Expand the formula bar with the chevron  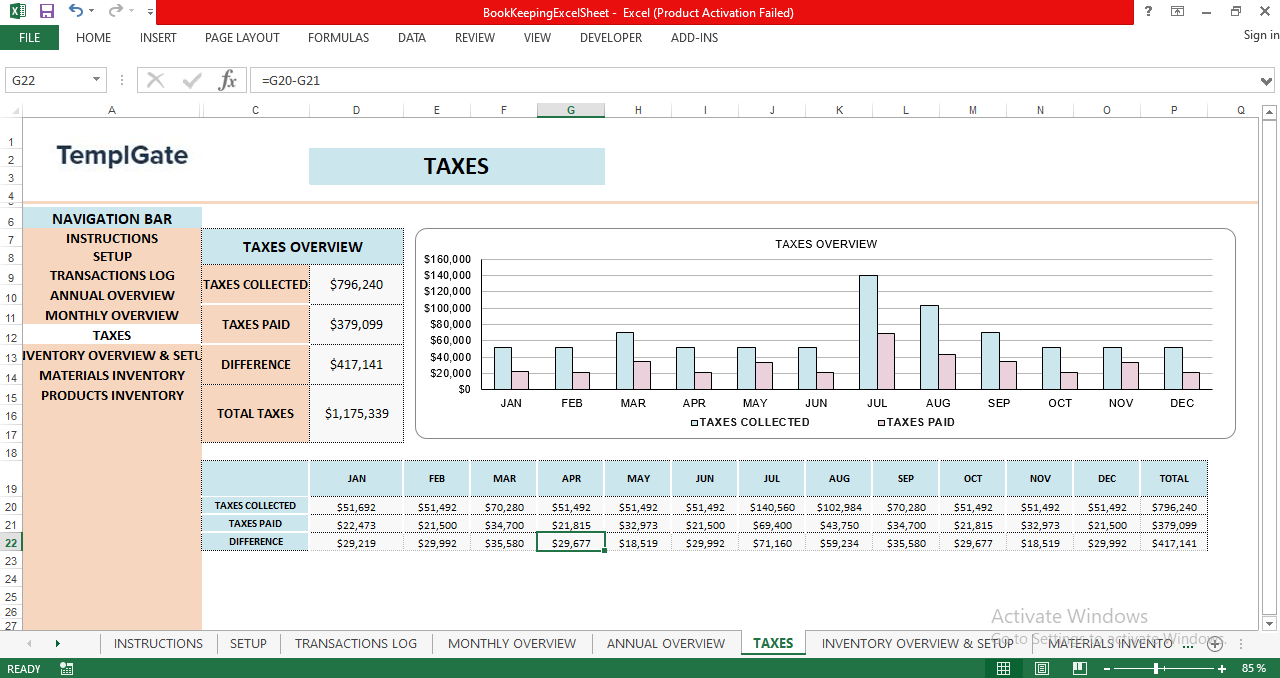point(1267,80)
